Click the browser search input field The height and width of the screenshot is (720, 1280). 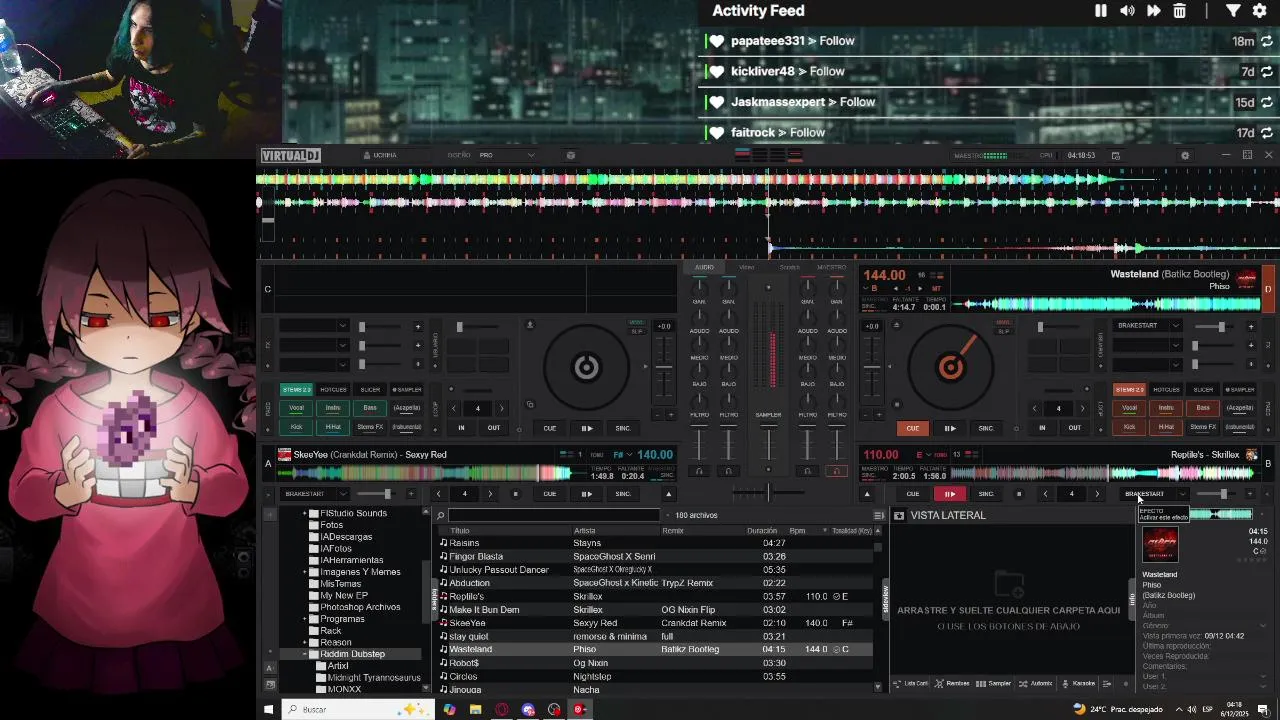click(x=554, y=515)
